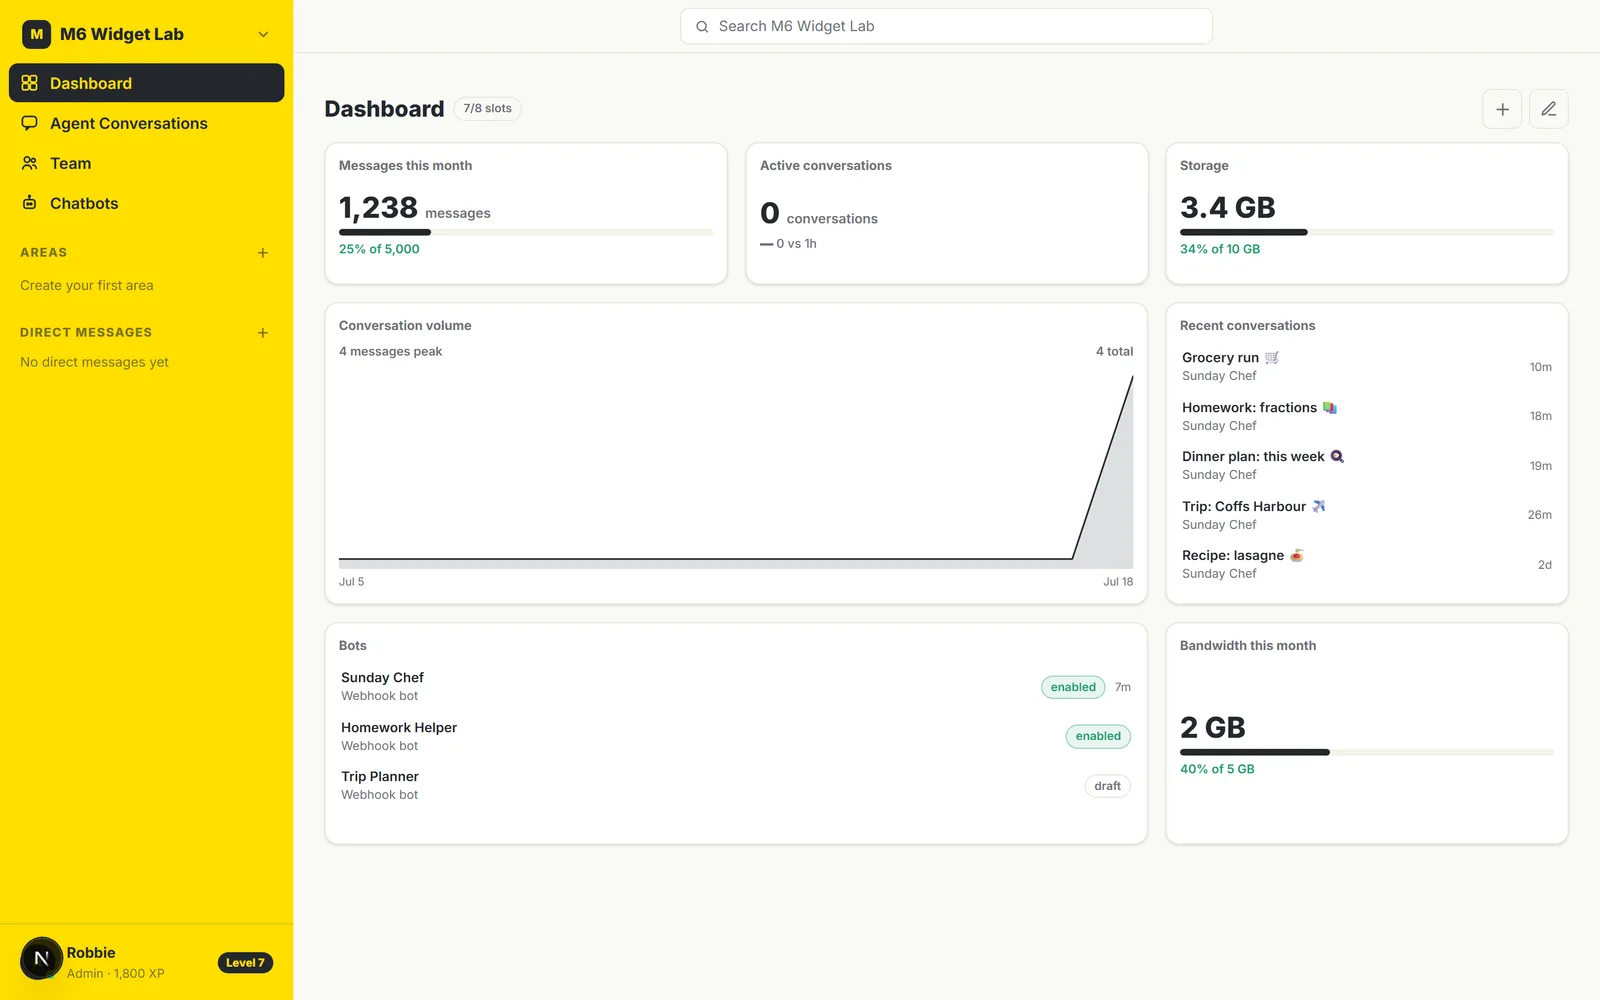This screenshot has width=1600, height=1000.
Task: Click the Dashboard grid icon
Action: click(x=30, y=83)
